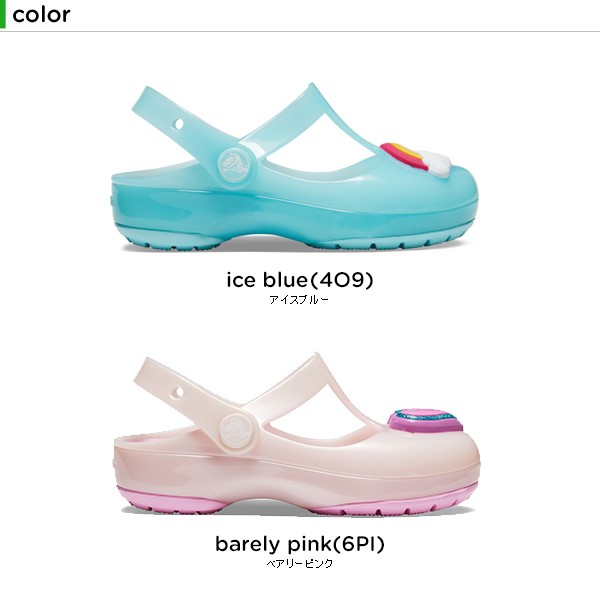600x600 pixels.
Task: Click the "color" section heading
Action: click(41, 15)
